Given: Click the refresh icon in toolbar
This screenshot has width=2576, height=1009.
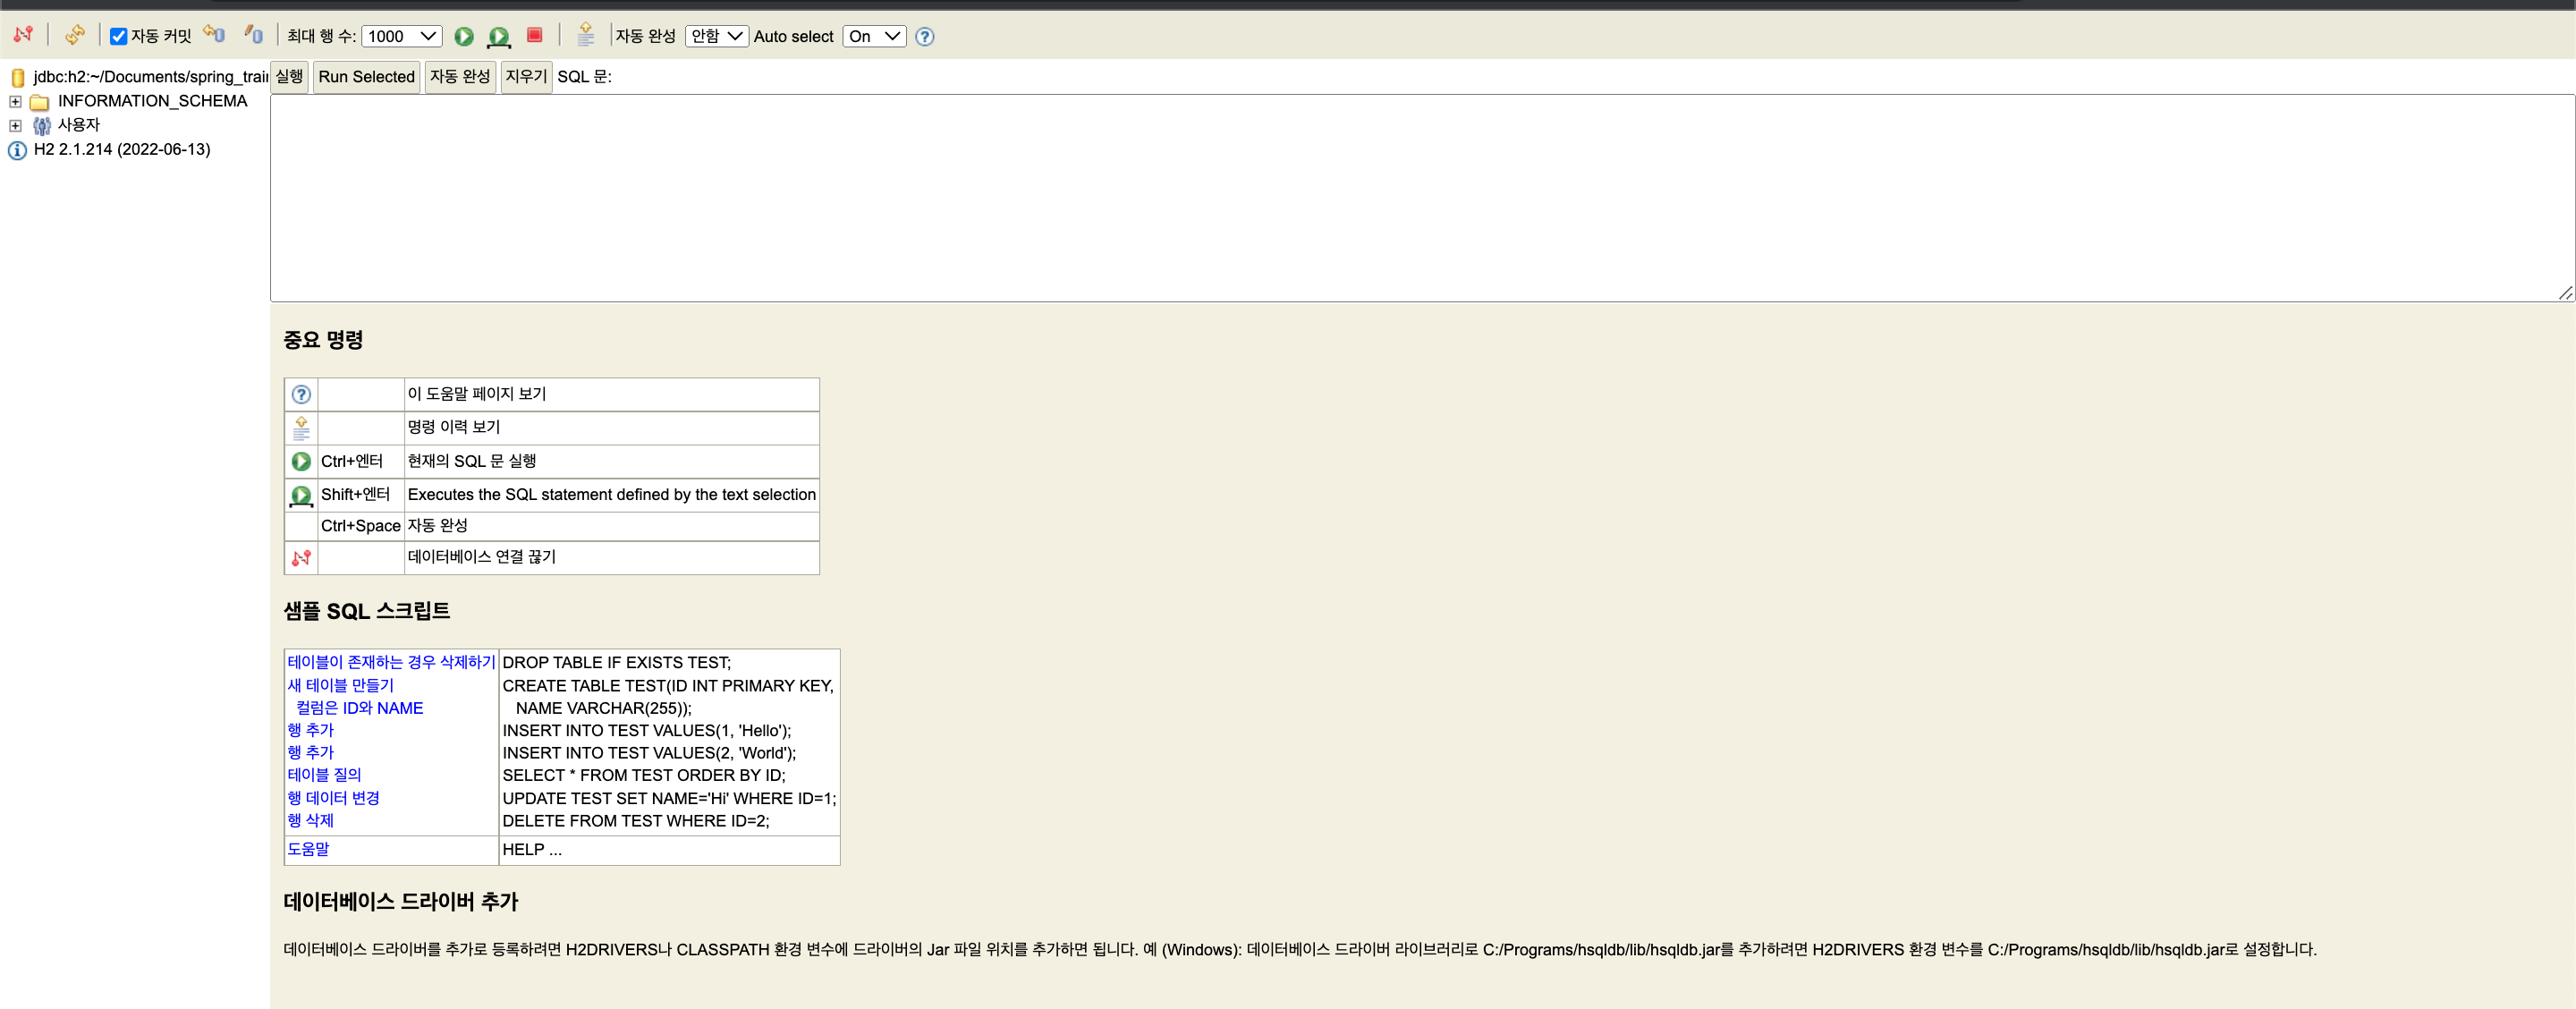Looking at the screenshot, I should pos(75,35).
